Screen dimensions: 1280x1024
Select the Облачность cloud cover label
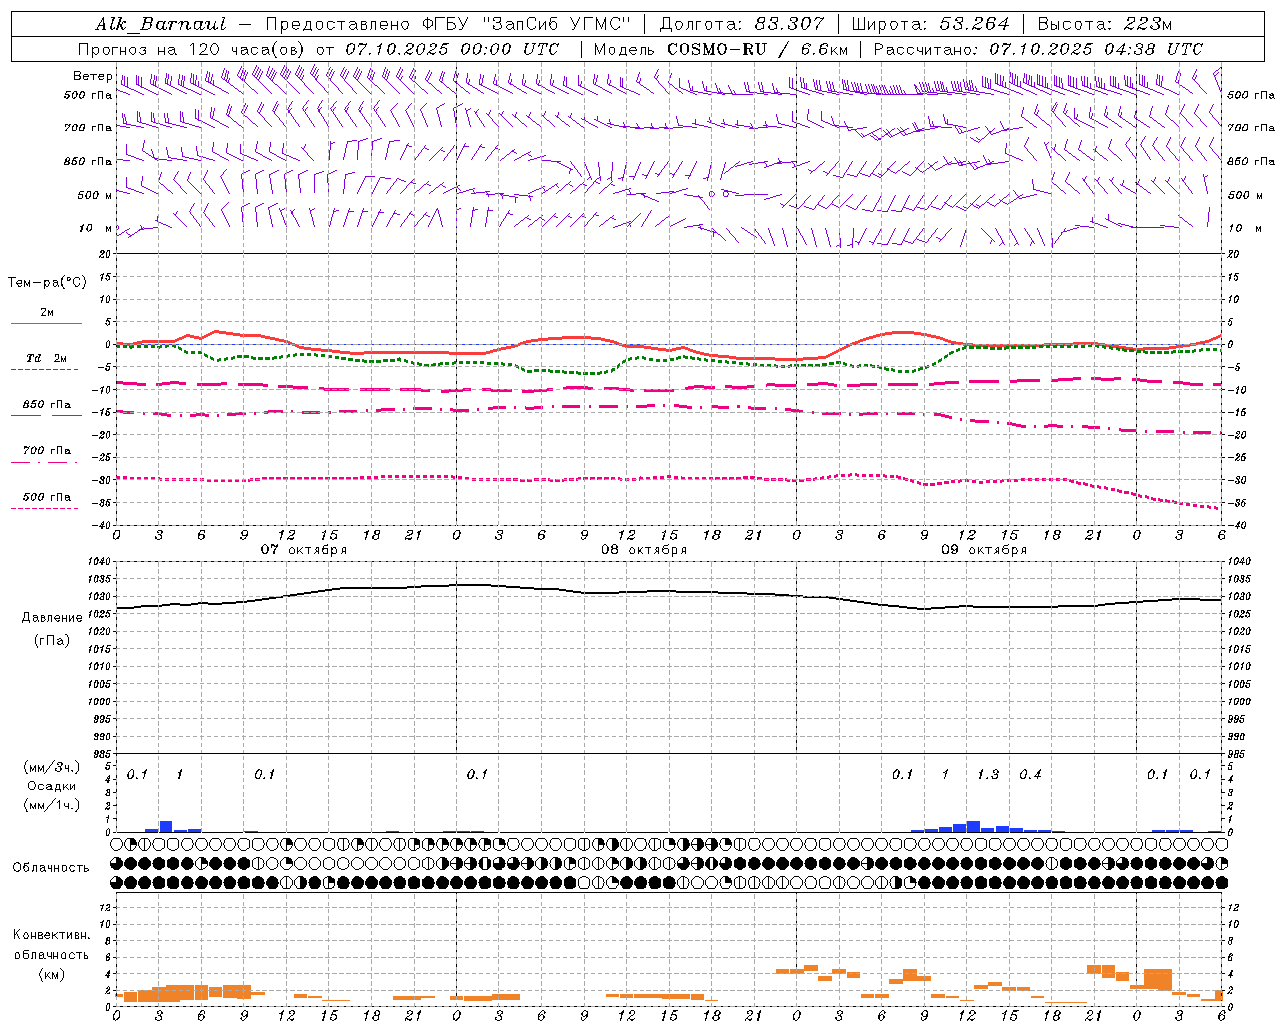(x=51, y=868)
